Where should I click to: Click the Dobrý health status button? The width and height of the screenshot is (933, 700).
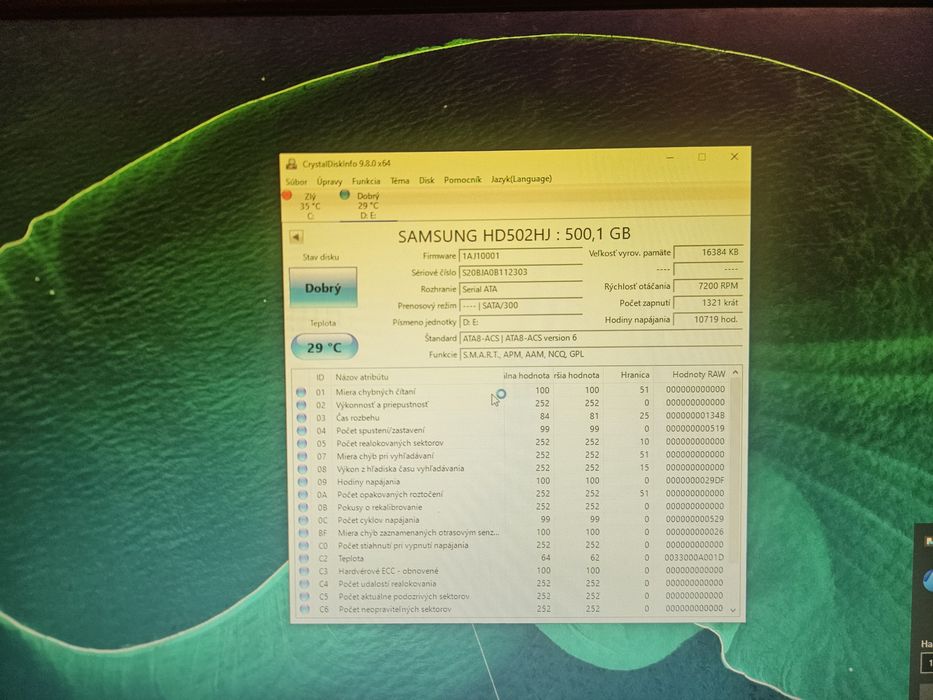pos(323,288)
